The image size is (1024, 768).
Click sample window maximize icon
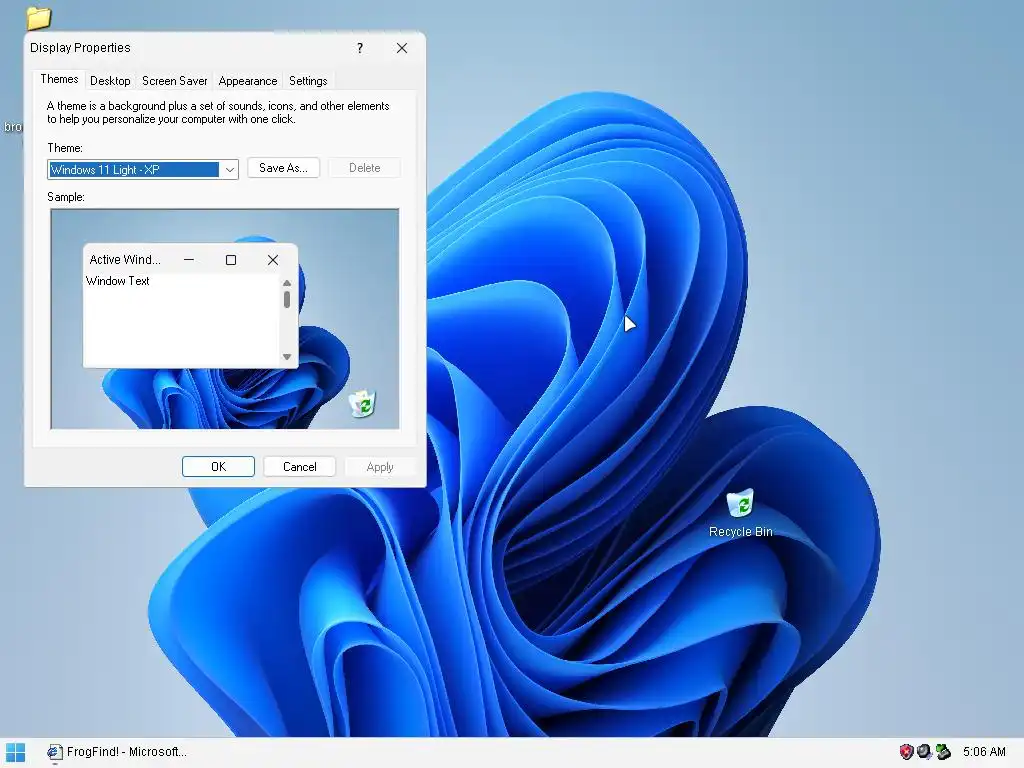click(x=231, y=260)
